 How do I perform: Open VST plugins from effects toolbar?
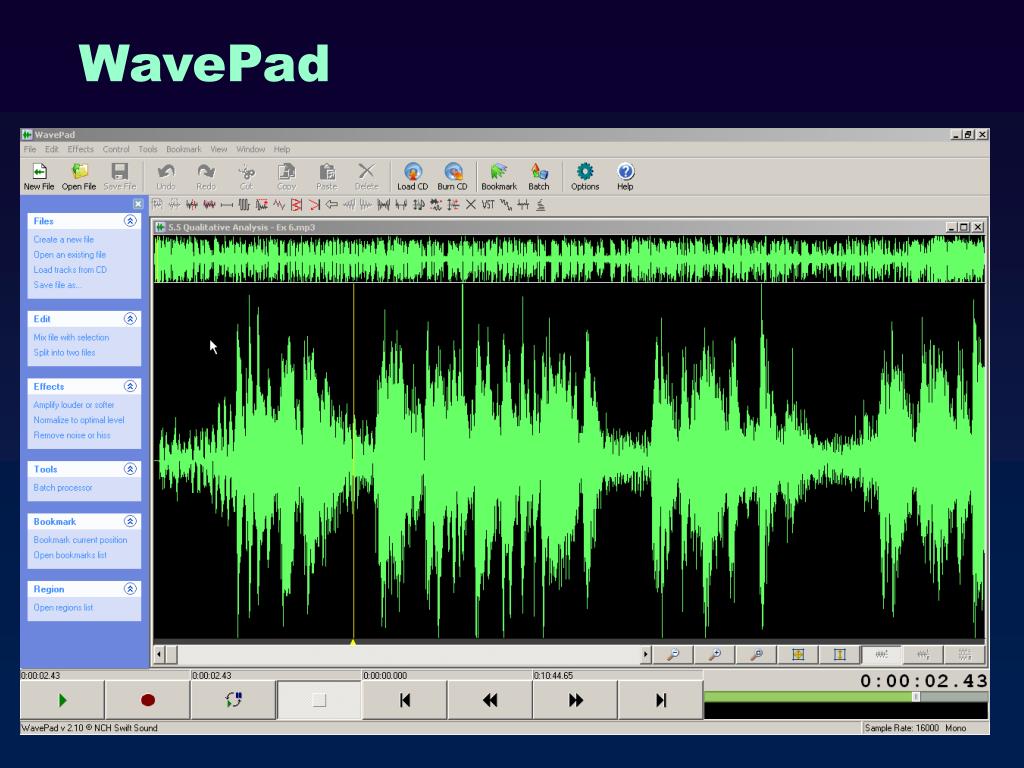[488, 205]
